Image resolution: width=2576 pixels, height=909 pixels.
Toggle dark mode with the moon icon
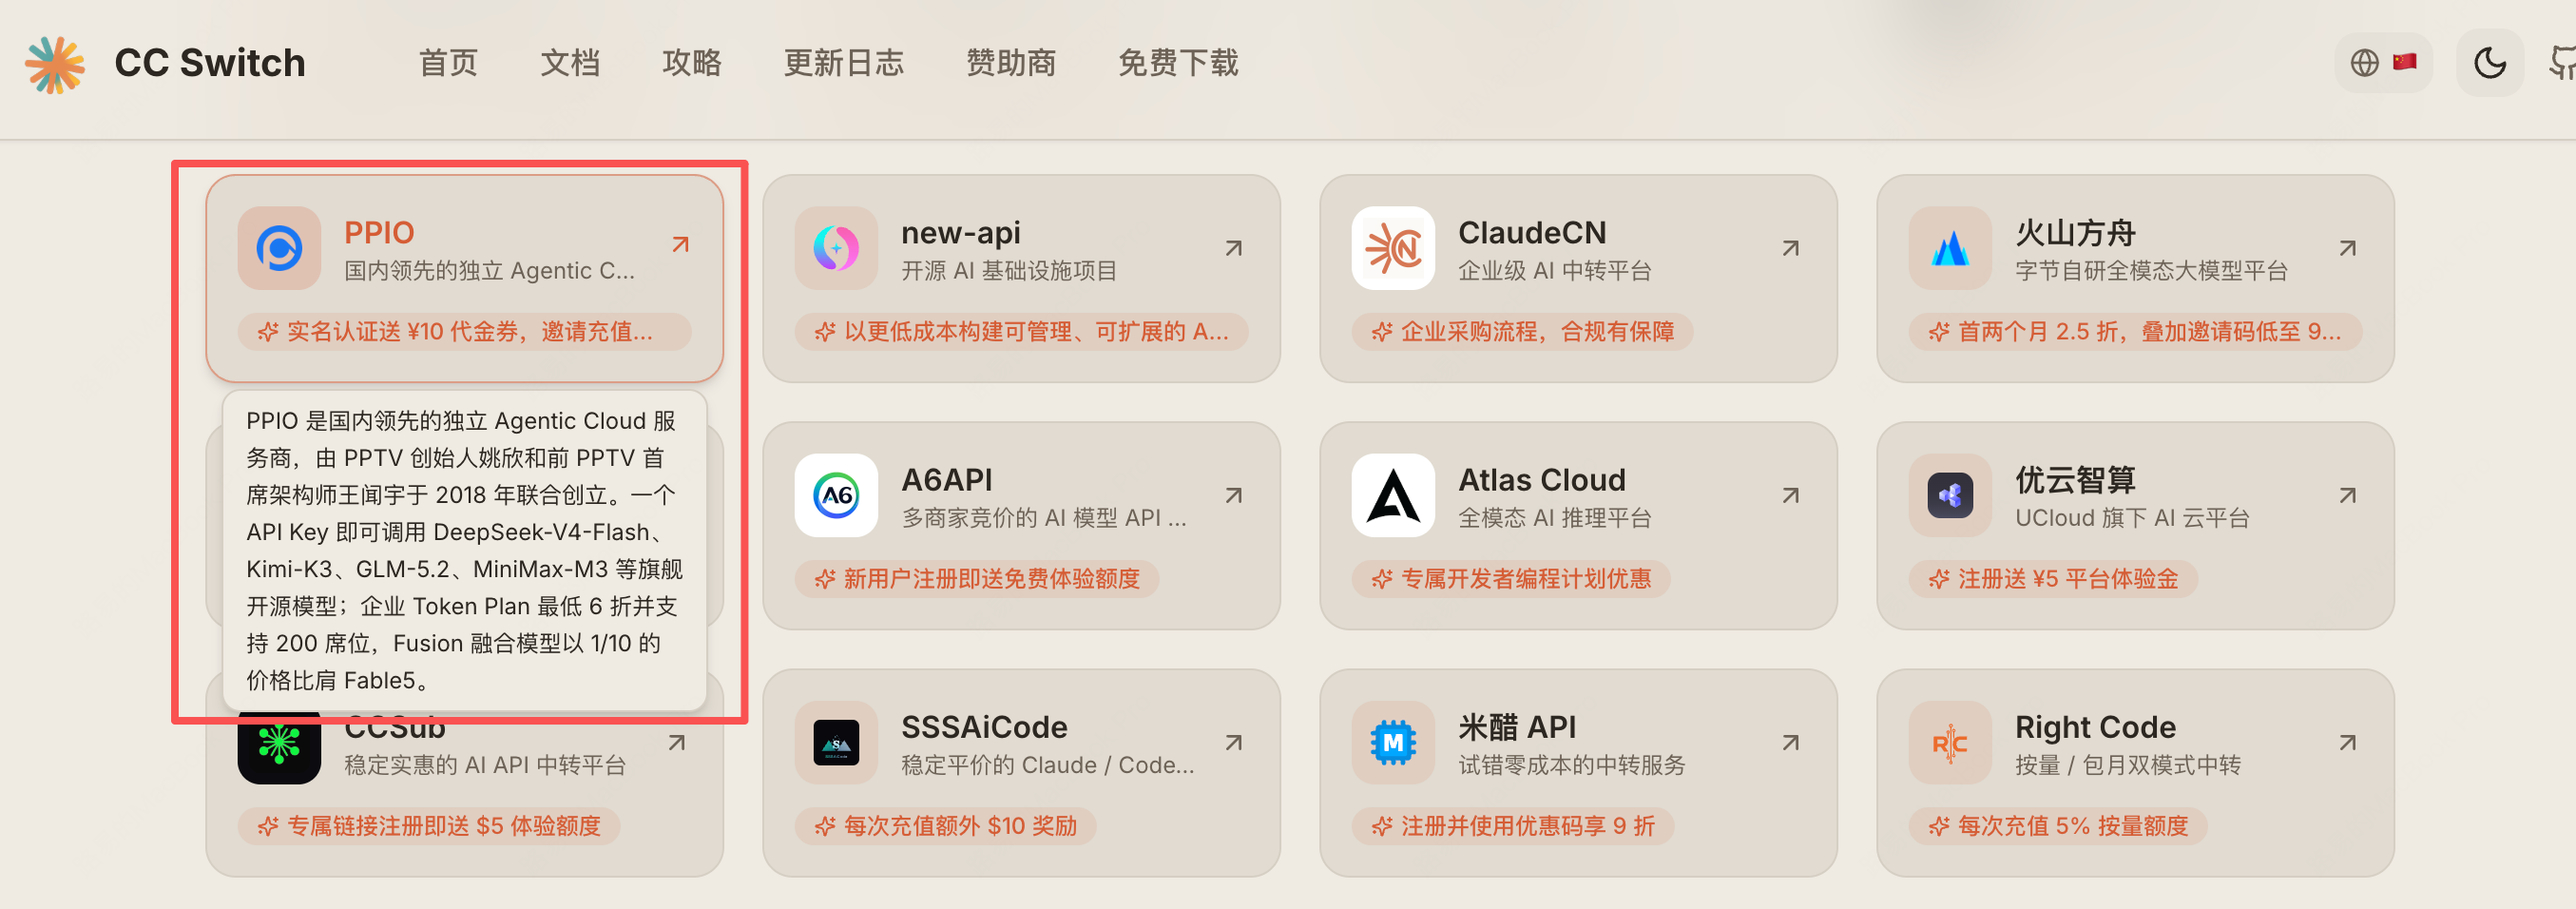point(2490,63)
